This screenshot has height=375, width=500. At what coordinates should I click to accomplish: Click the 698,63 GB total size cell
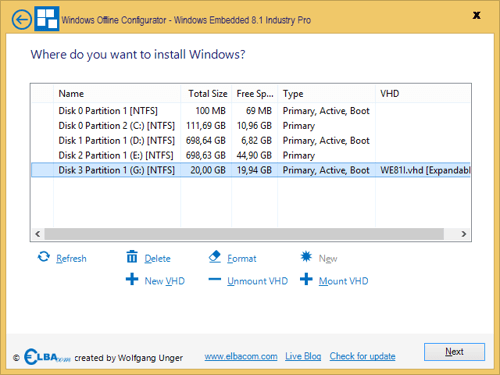(x=206, y=155)
